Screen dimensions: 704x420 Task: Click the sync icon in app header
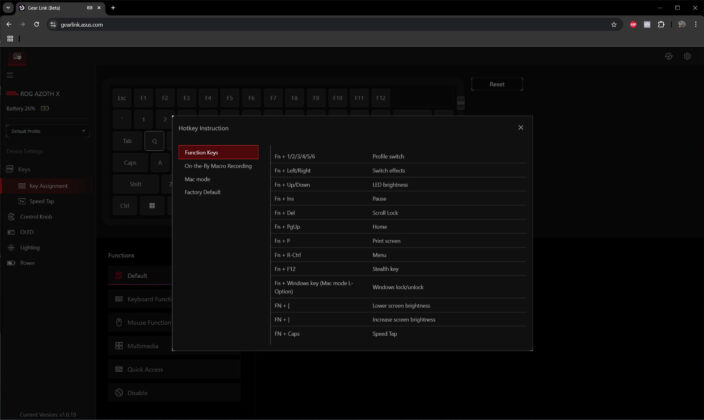(x=669, y=56)
